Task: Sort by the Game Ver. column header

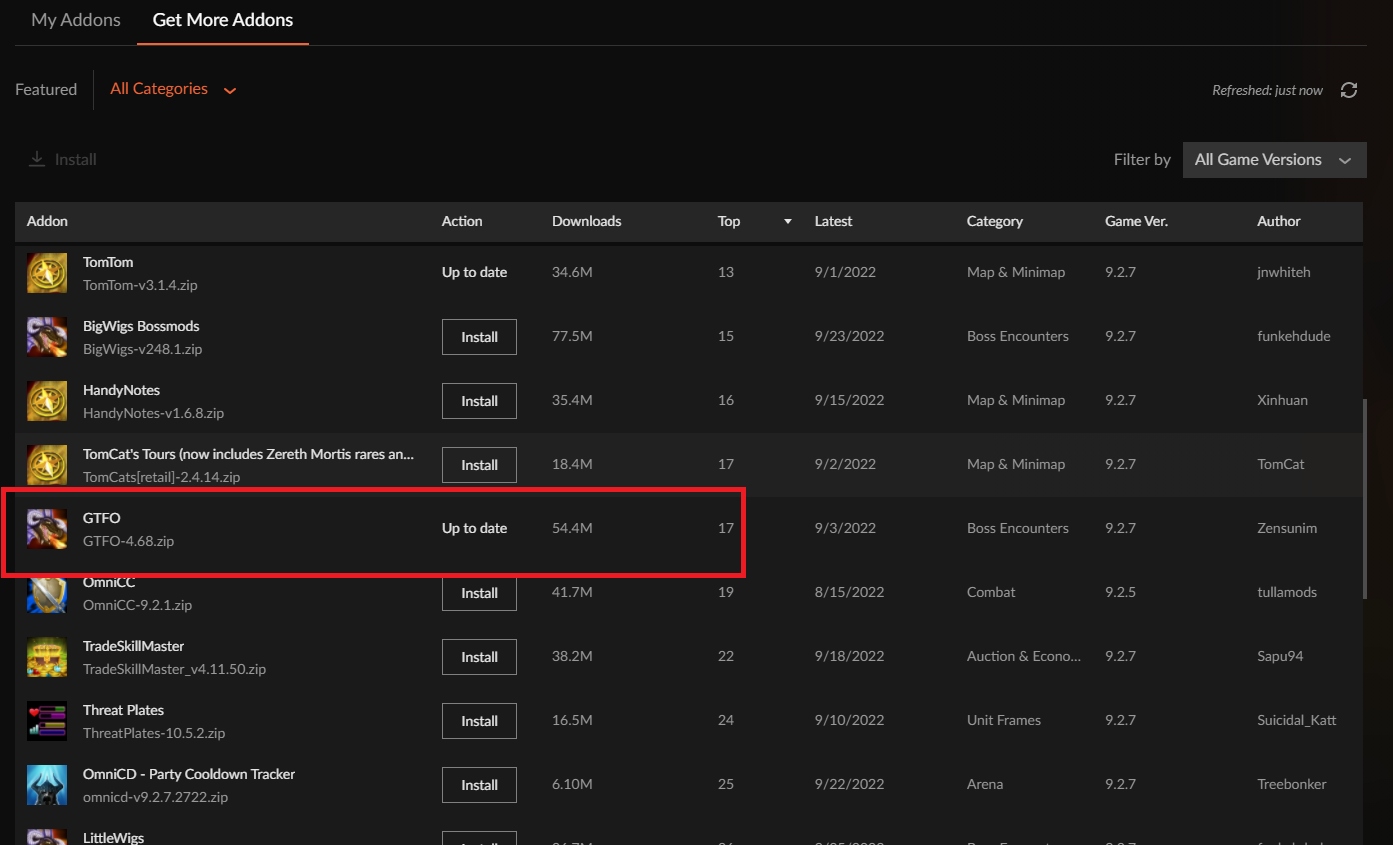Action: click(x=1136, y=221)
